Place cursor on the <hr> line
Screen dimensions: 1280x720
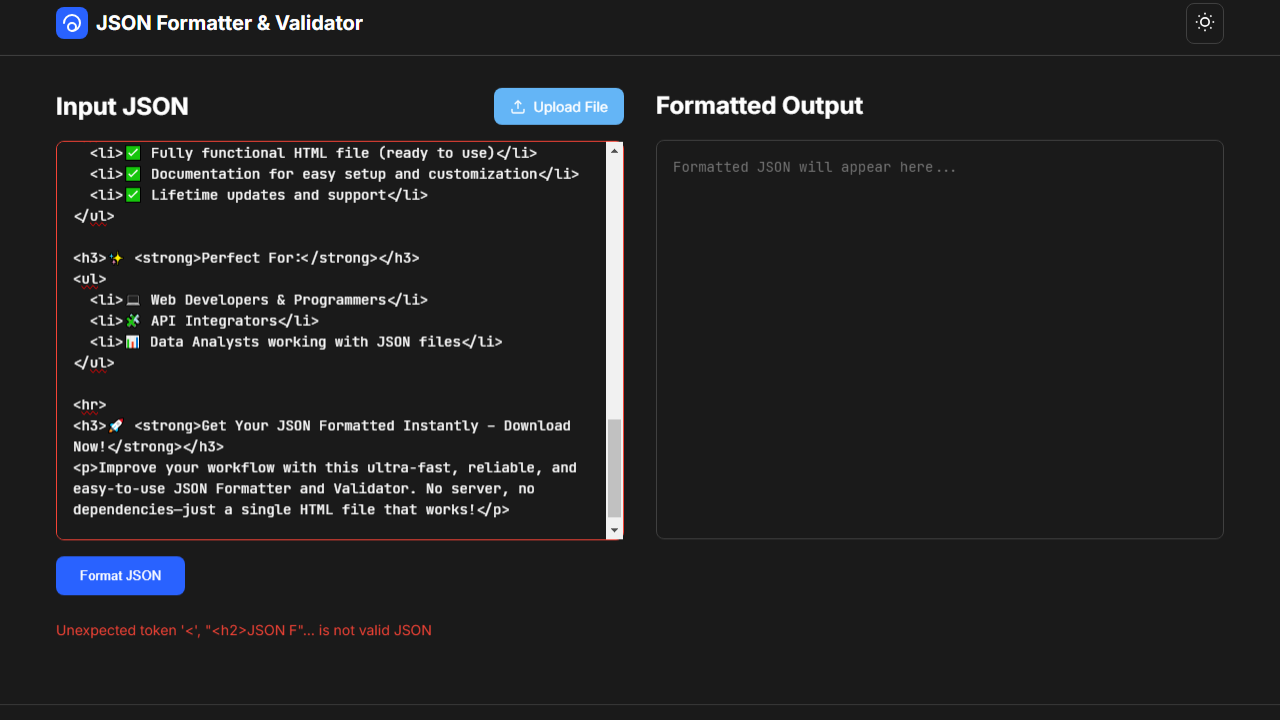coord(89,405)
